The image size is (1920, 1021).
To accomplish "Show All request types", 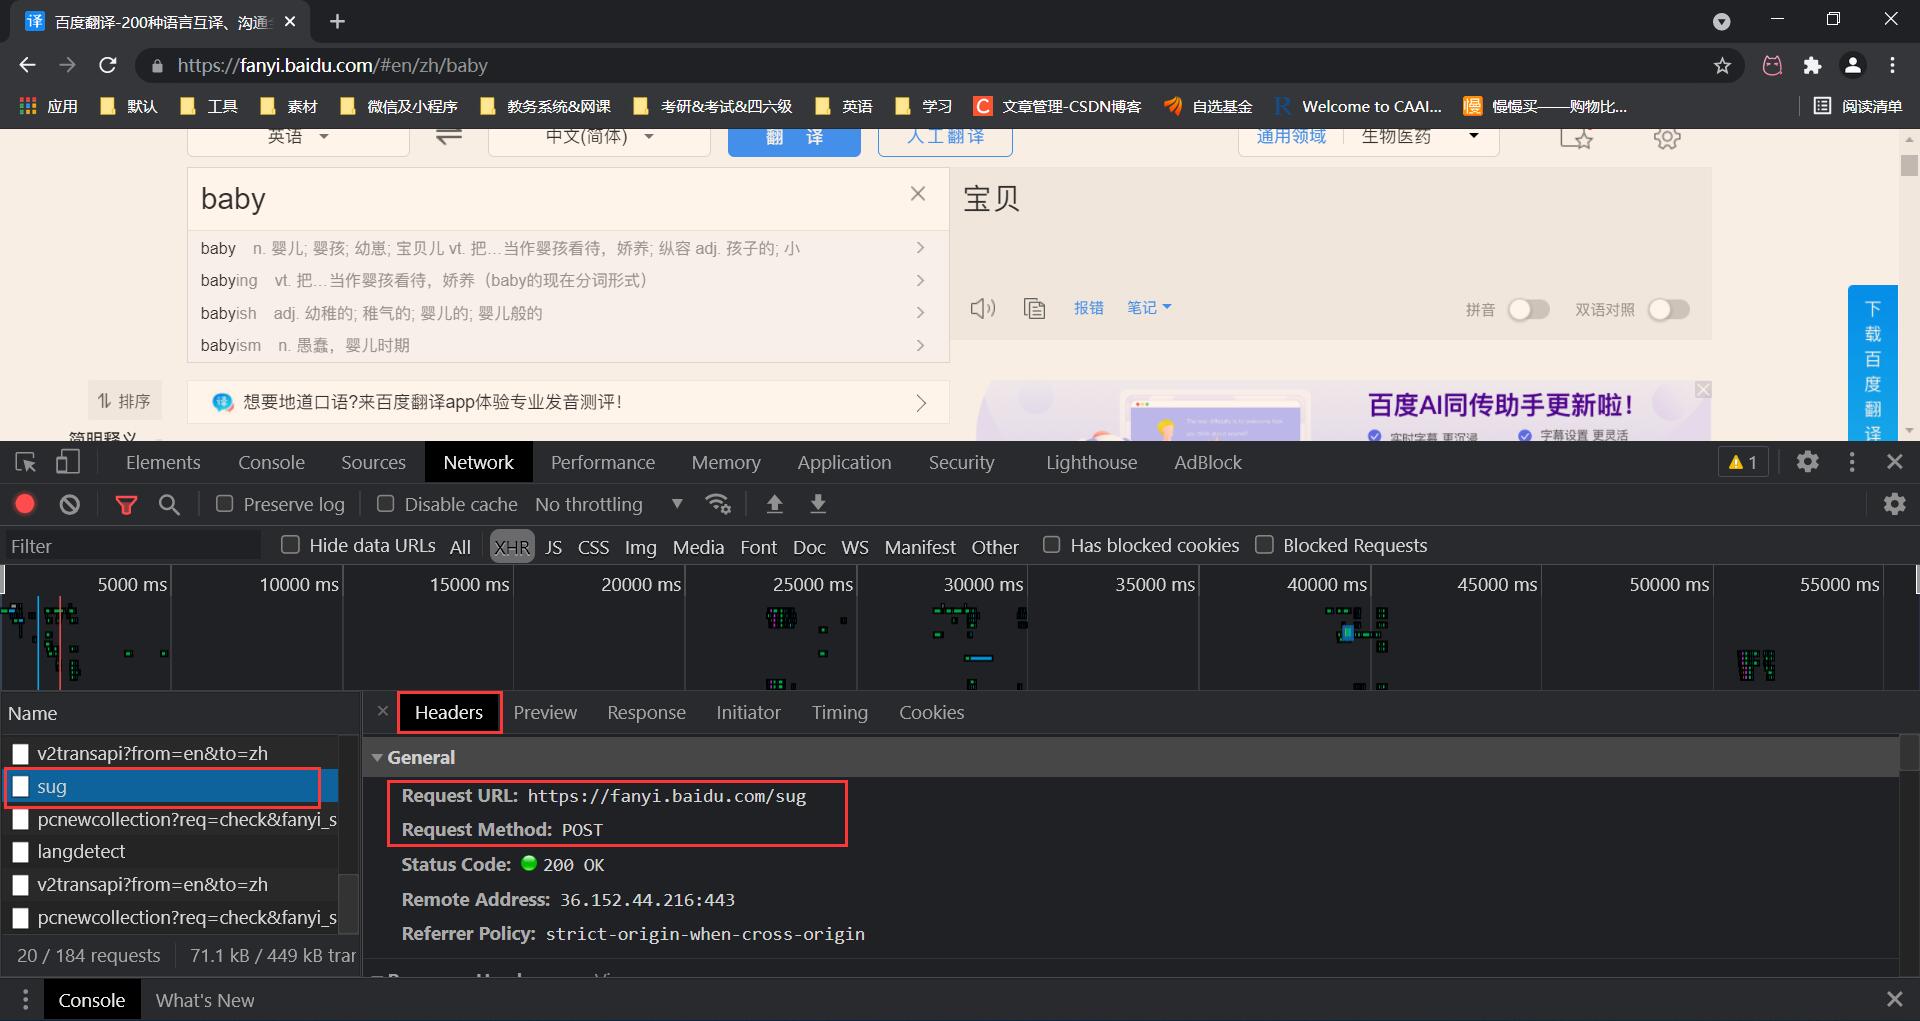I will [460, 547].
